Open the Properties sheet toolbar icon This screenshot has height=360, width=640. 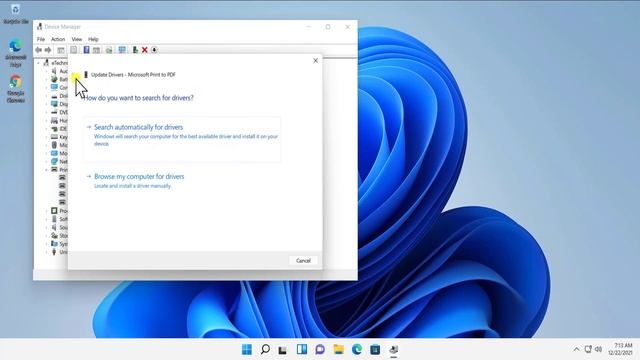pyautogui.click(x=73, y=50)
